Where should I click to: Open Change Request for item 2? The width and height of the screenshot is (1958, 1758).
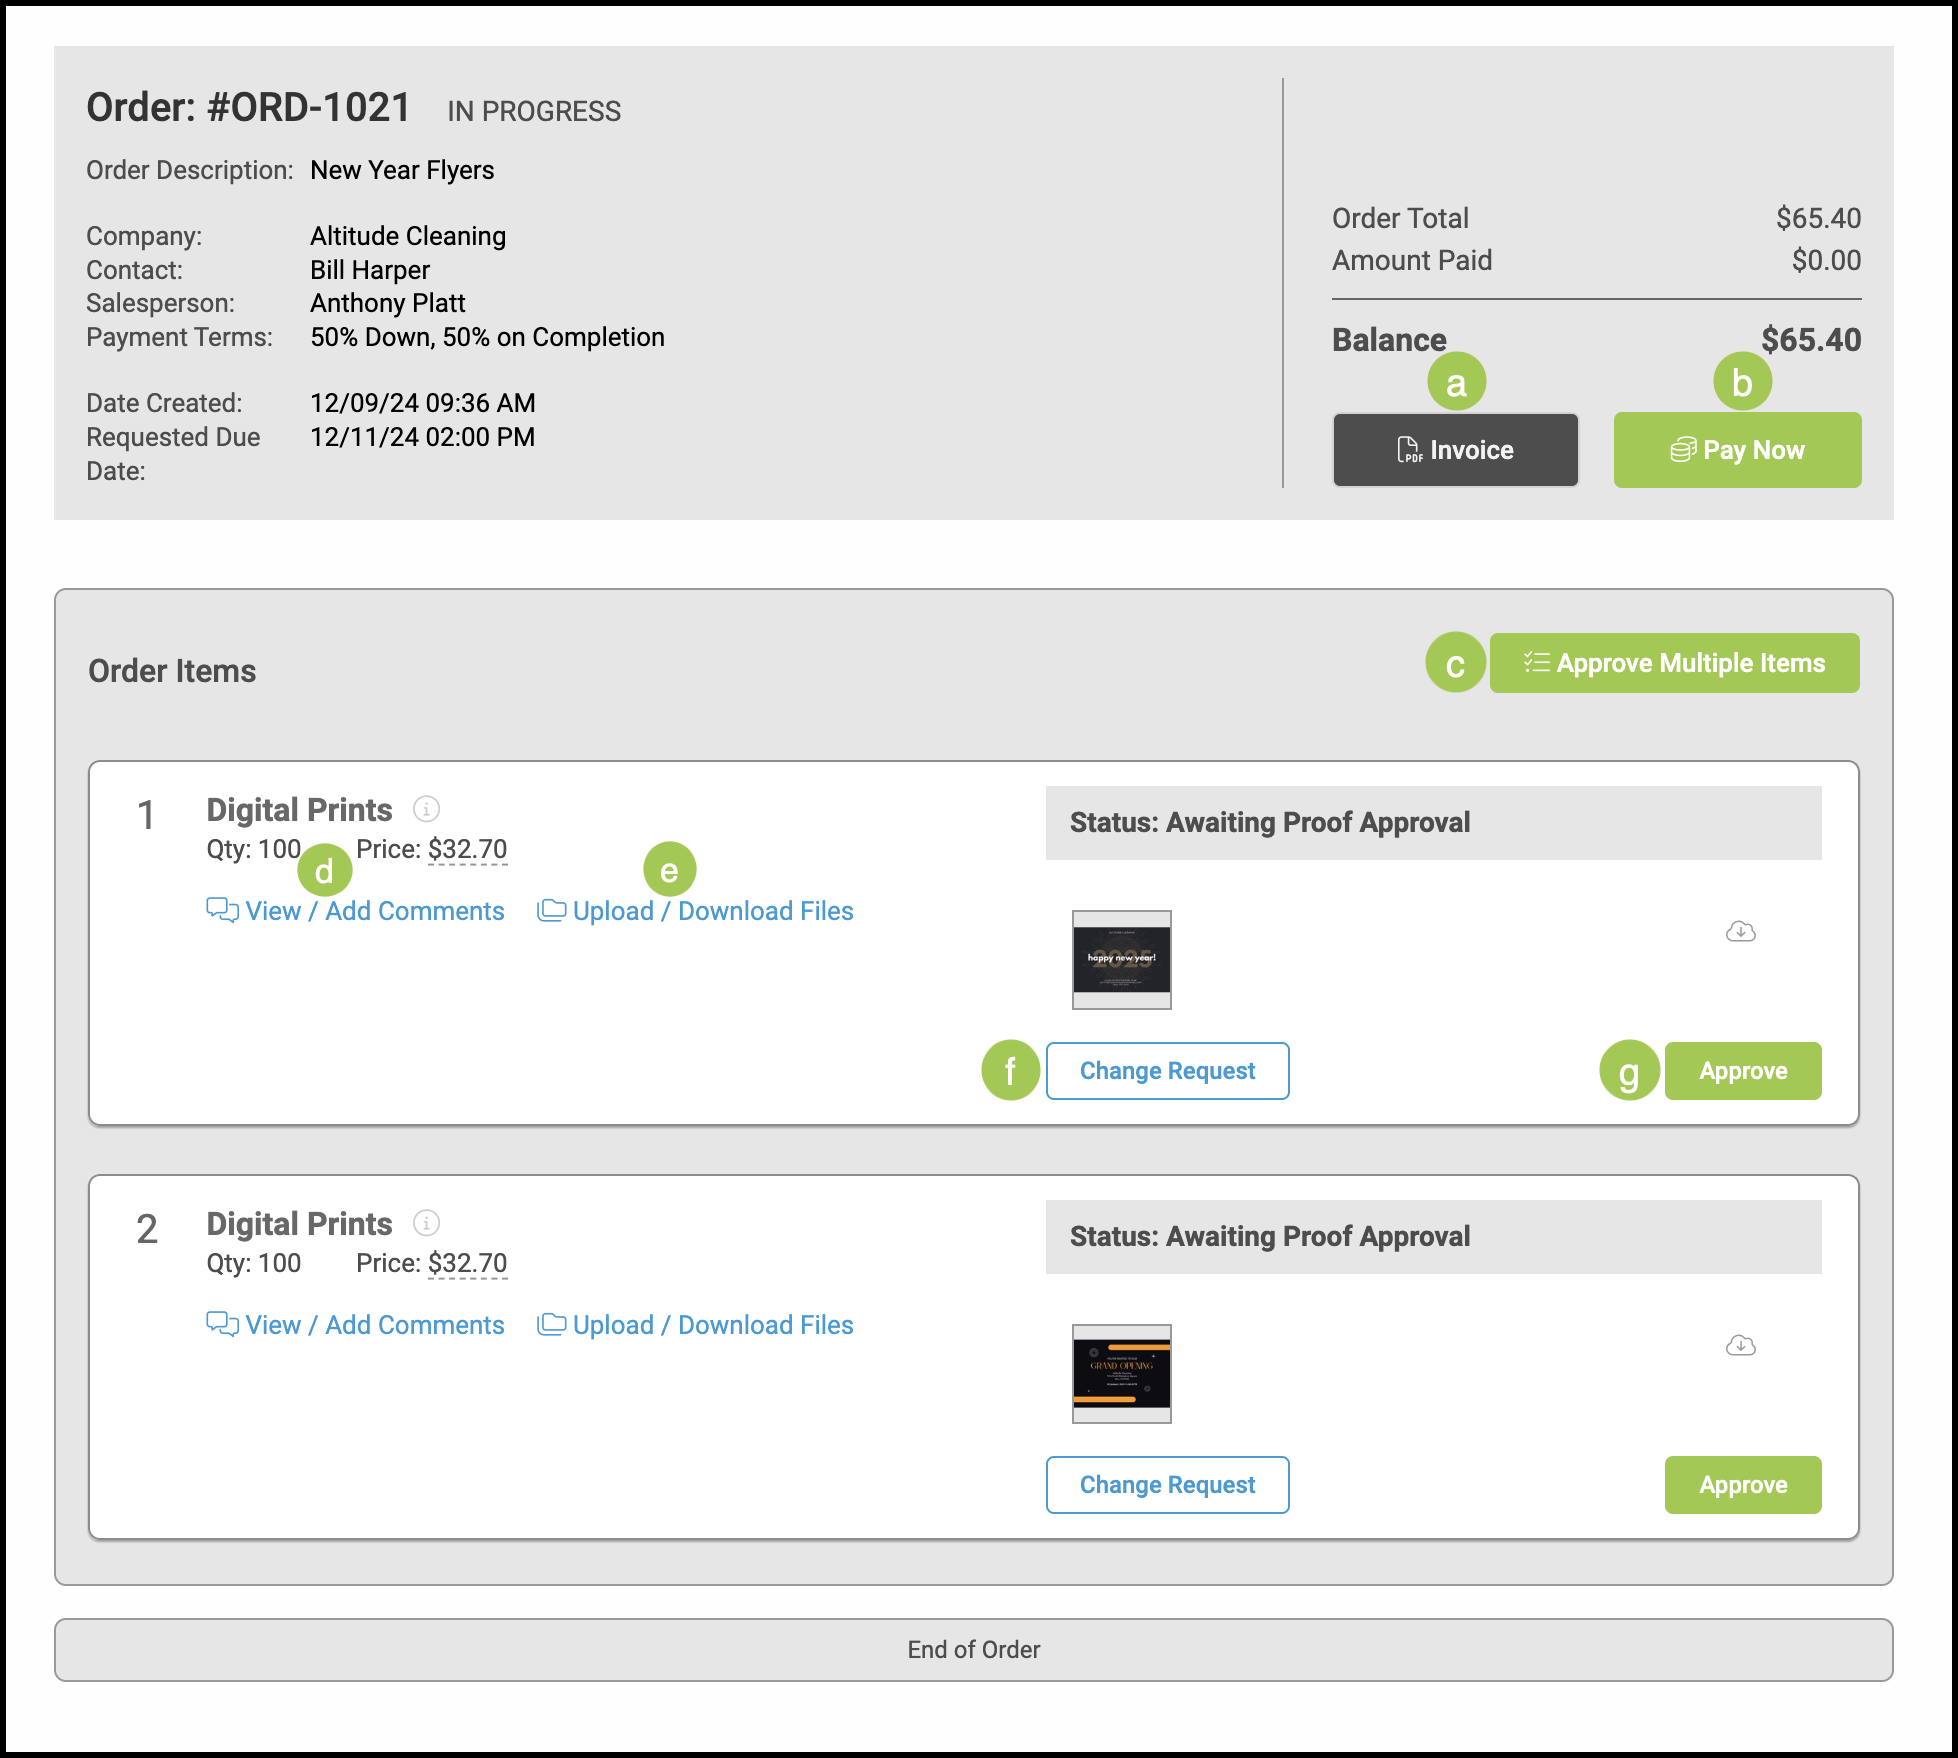click(x=1167, y=1485)
